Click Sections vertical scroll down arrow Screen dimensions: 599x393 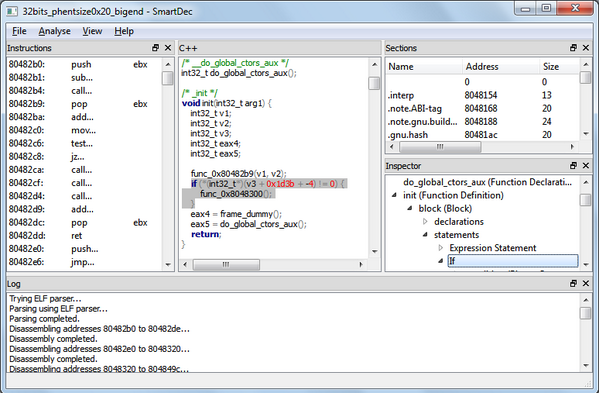(x=586, y=134)
